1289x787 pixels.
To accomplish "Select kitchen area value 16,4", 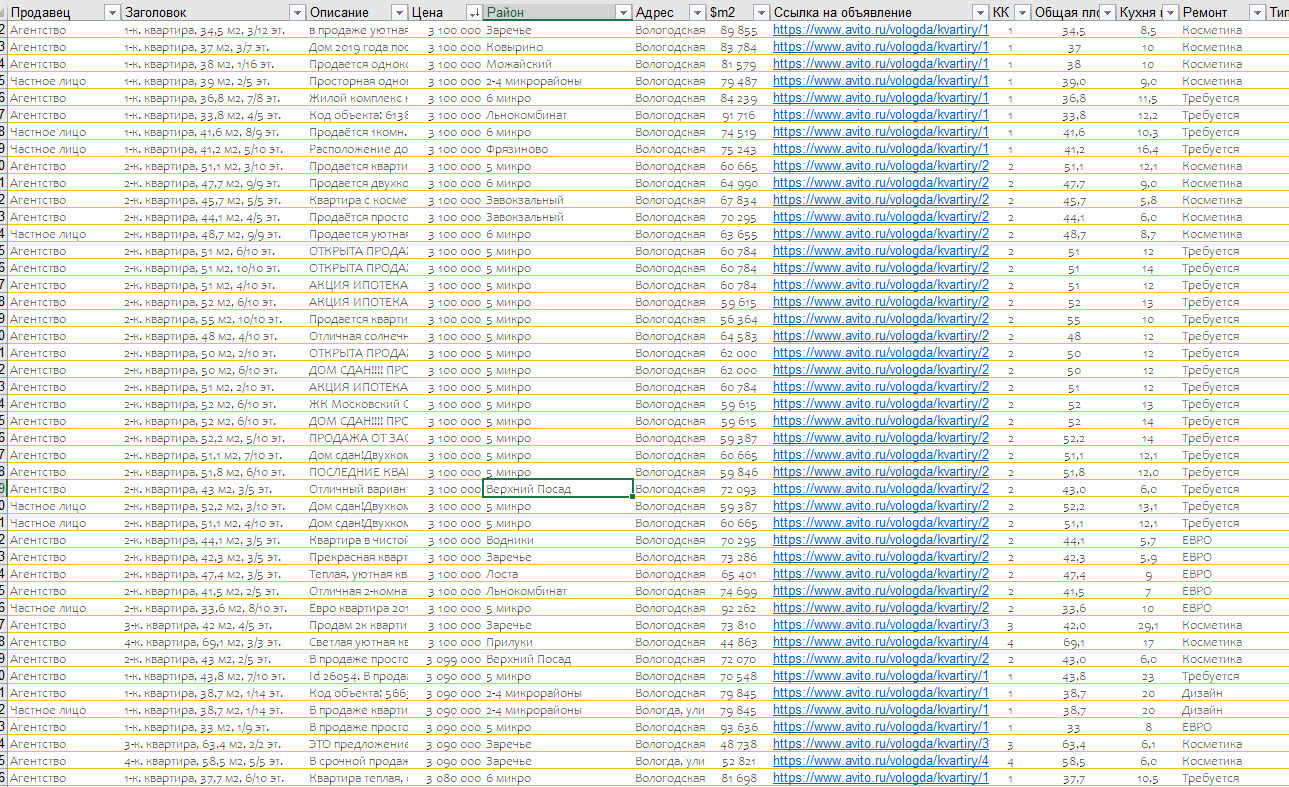I will (x=1148, y=149).
